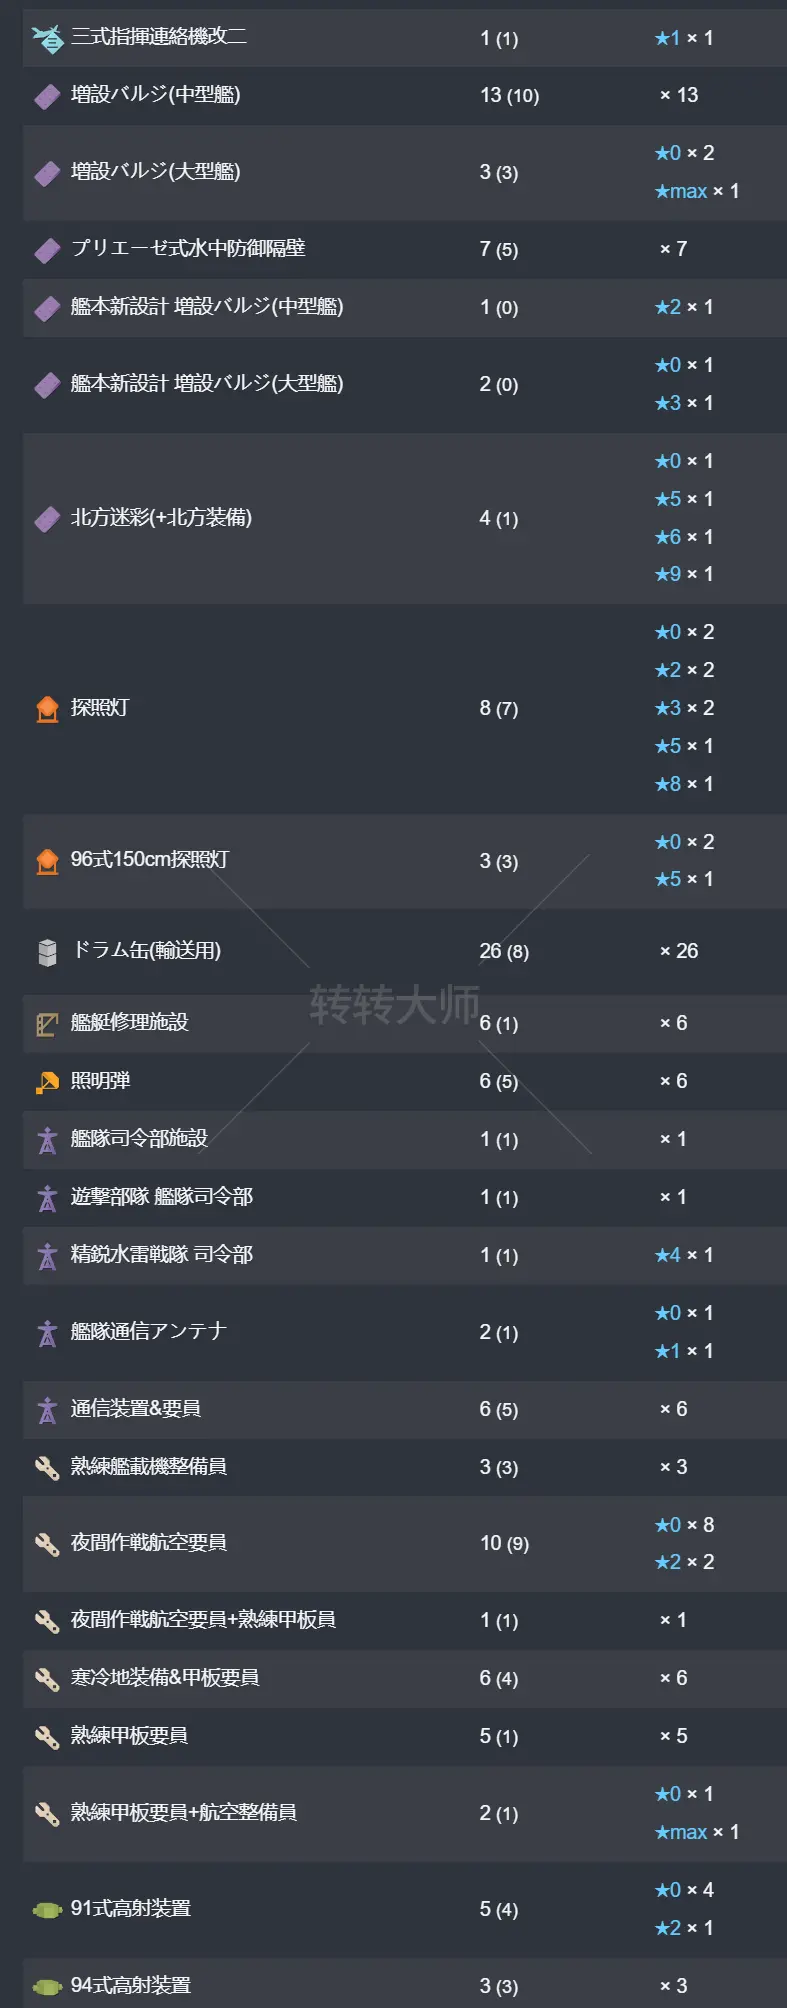This screenshot has width=787, height=2008.
Task: Click the ★9 level for 北方迷彩
Action: [684, 574]
